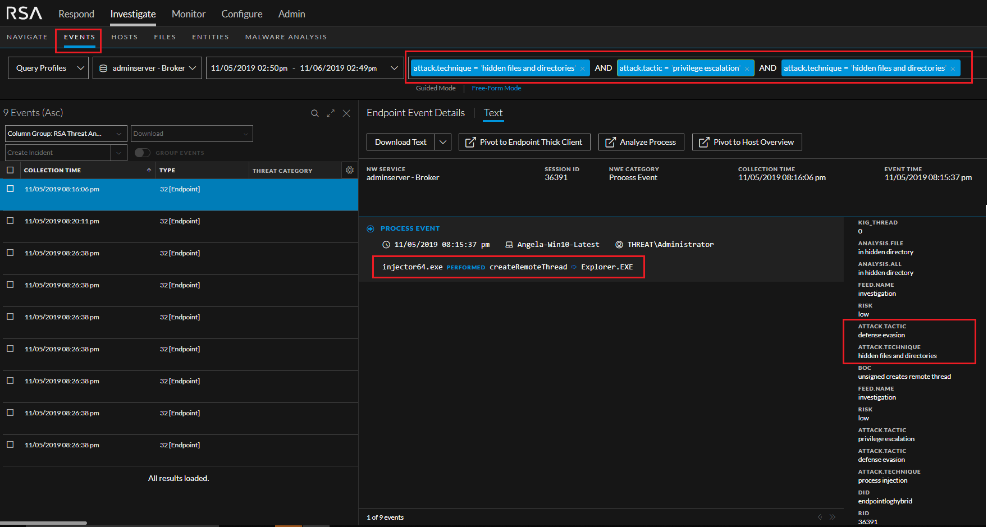This screenshot has width=987, height=527.
Task: Open the Query Profiles dropdown
Action: (47, 68)
